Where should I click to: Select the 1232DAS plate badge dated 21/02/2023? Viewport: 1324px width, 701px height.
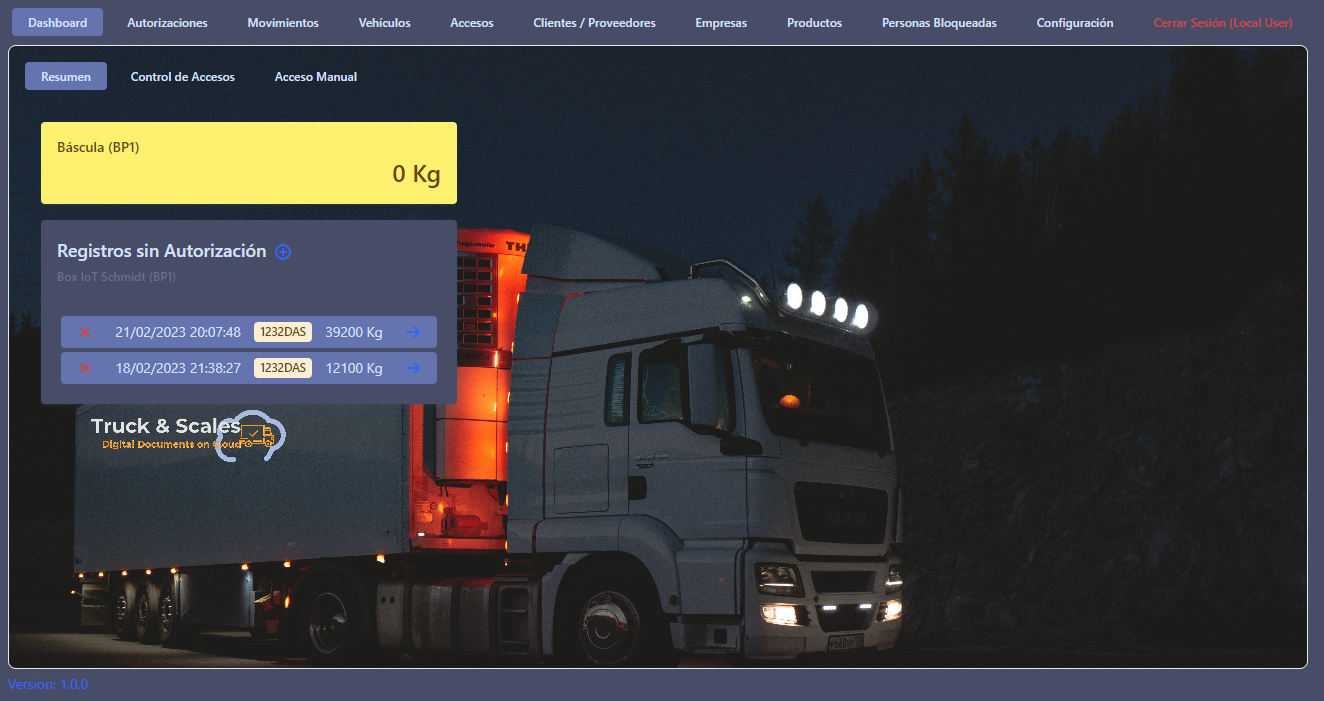click(283, 332)
